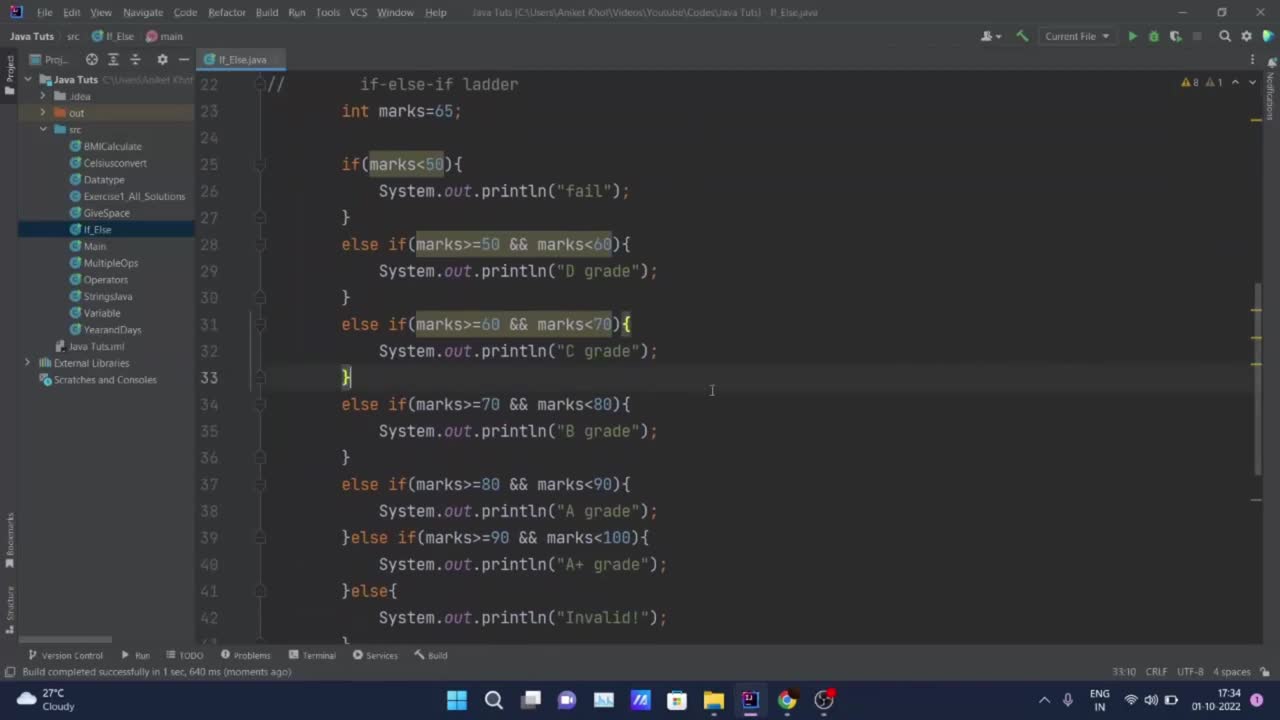Open Windows taskbar search
This screenshot has height=720, width=1280.
tap(493, 700)
